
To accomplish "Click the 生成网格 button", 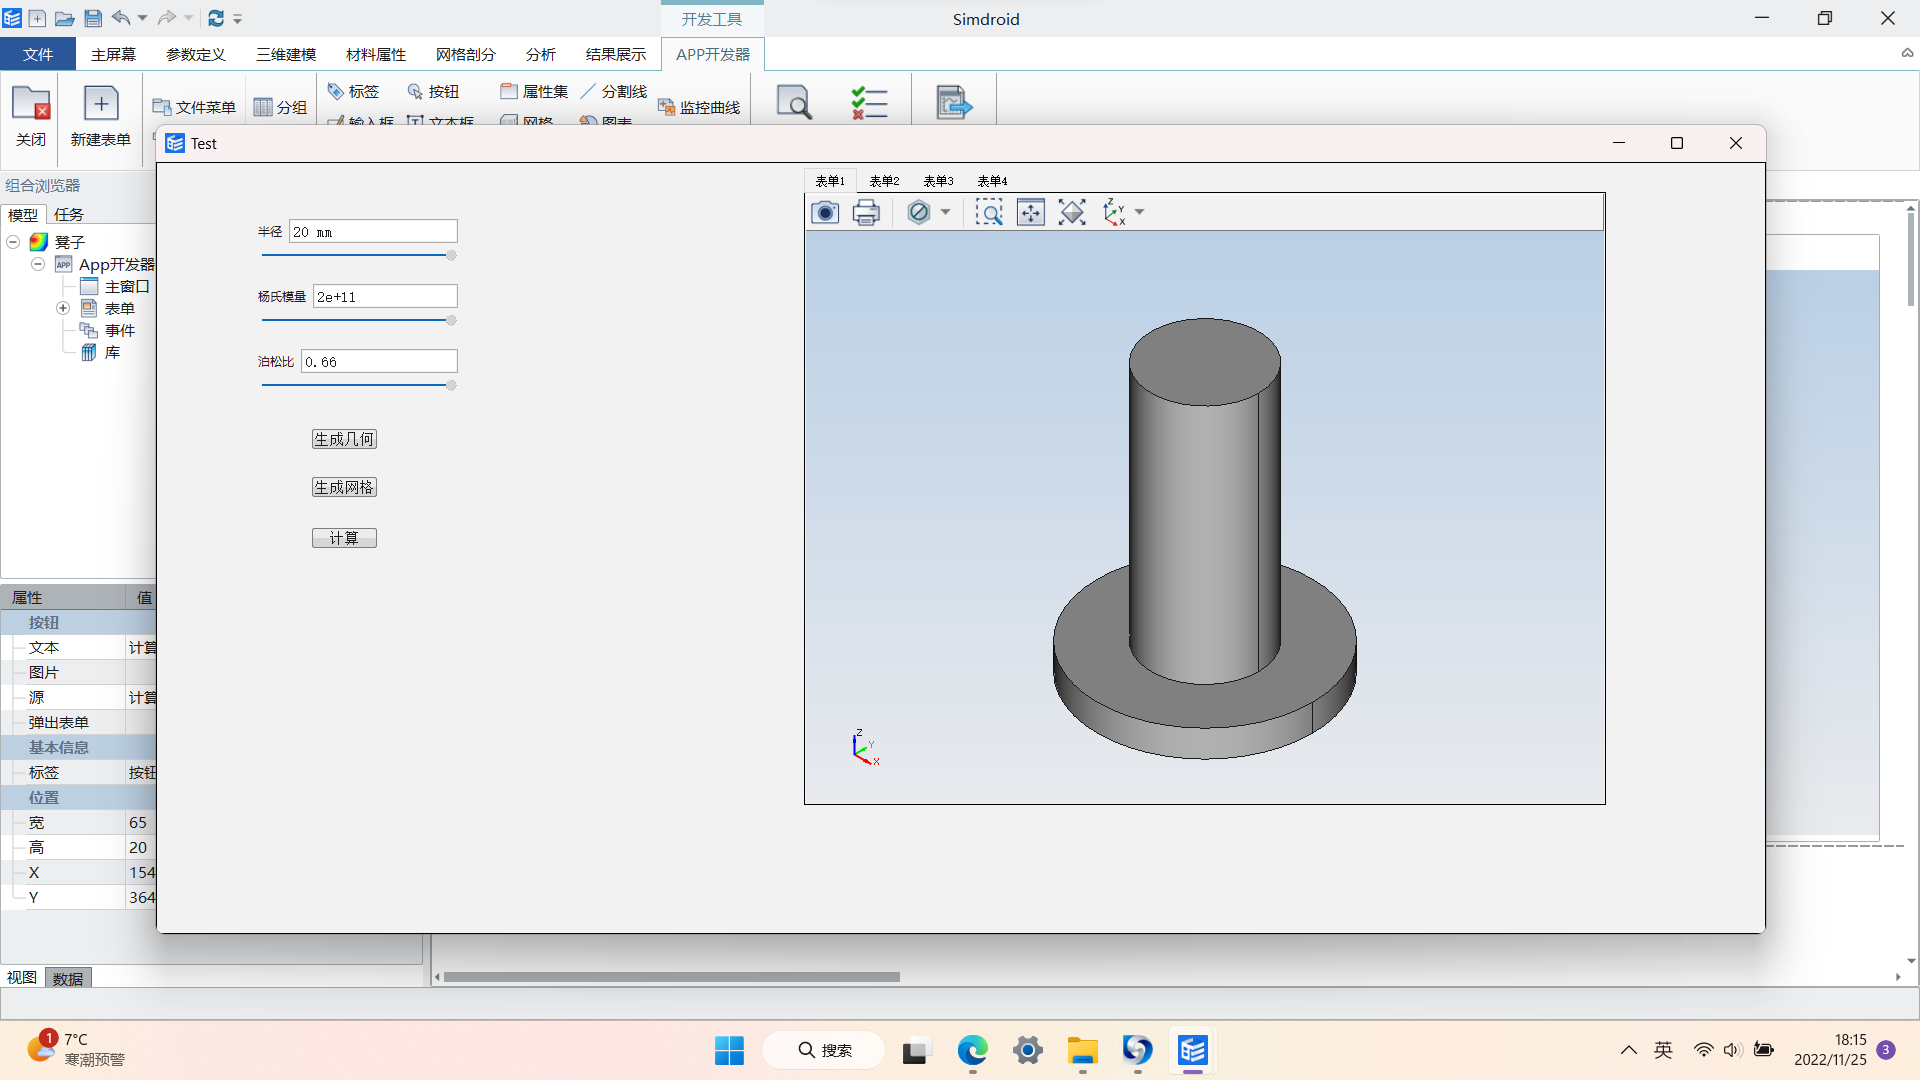I will [x=344, y=487].
